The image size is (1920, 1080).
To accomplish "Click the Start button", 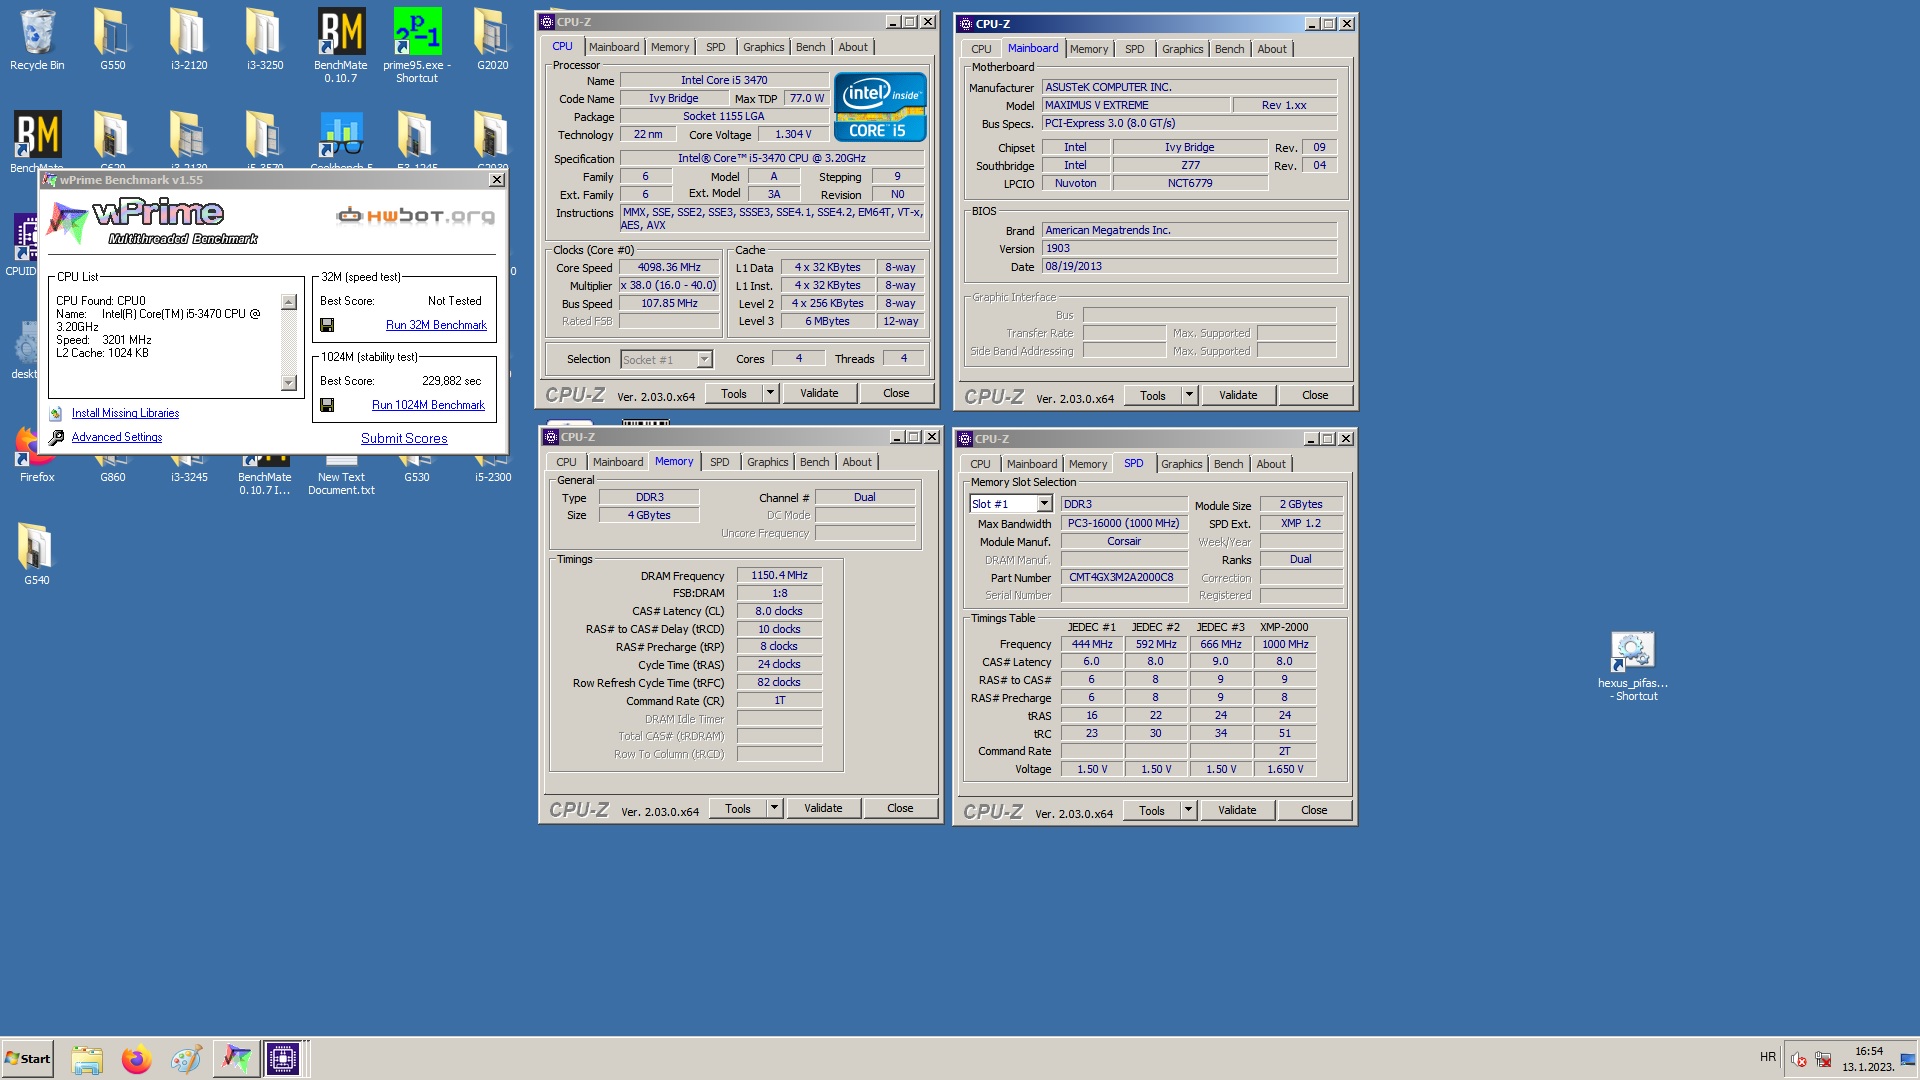I will tap(27, 1058).
